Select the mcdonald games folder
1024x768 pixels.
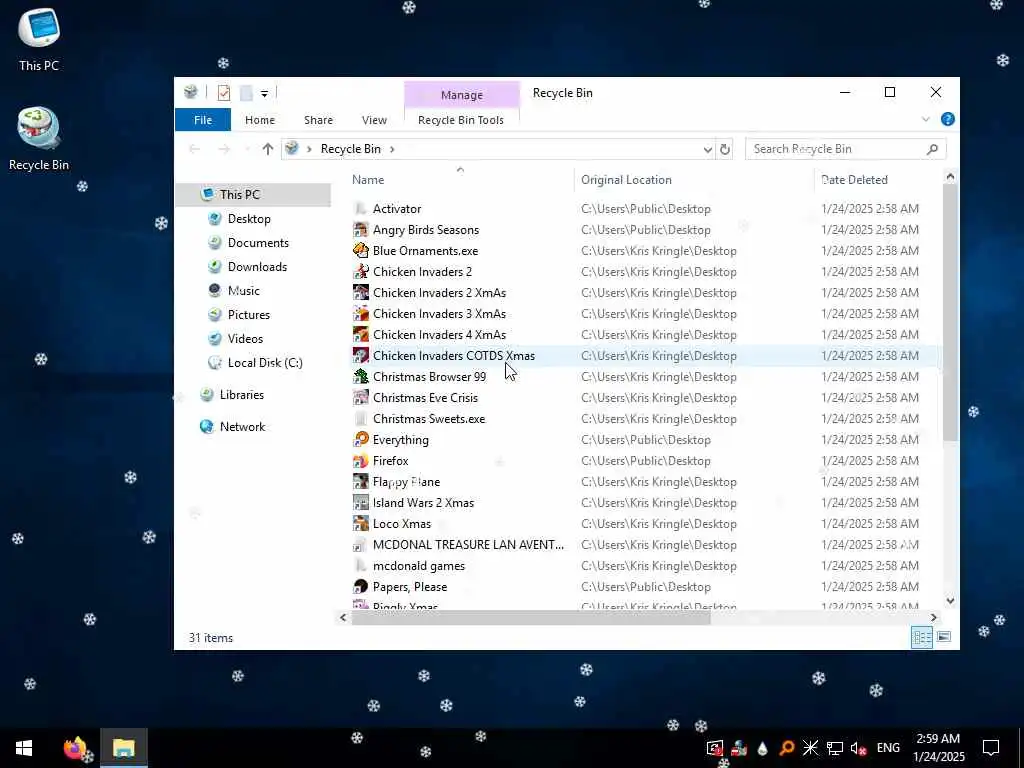point(419,566)
